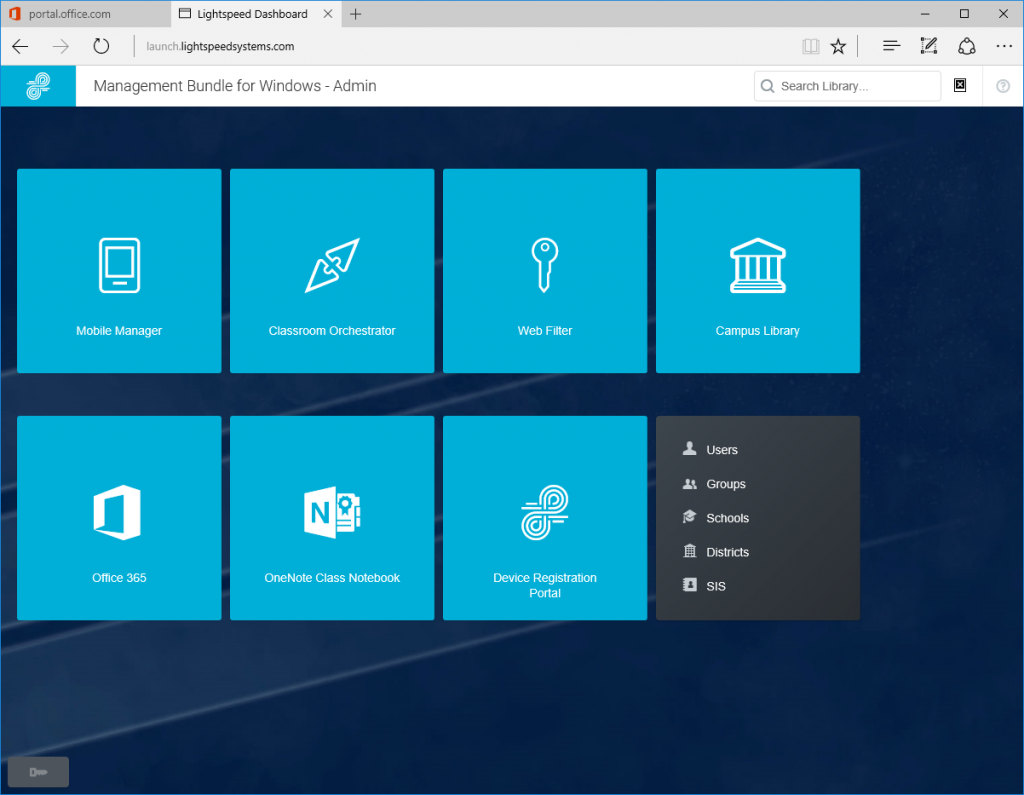Click the Management Bundle for Windows title
The width and height of the screenshot is (1024, 795).
[234, 86]
